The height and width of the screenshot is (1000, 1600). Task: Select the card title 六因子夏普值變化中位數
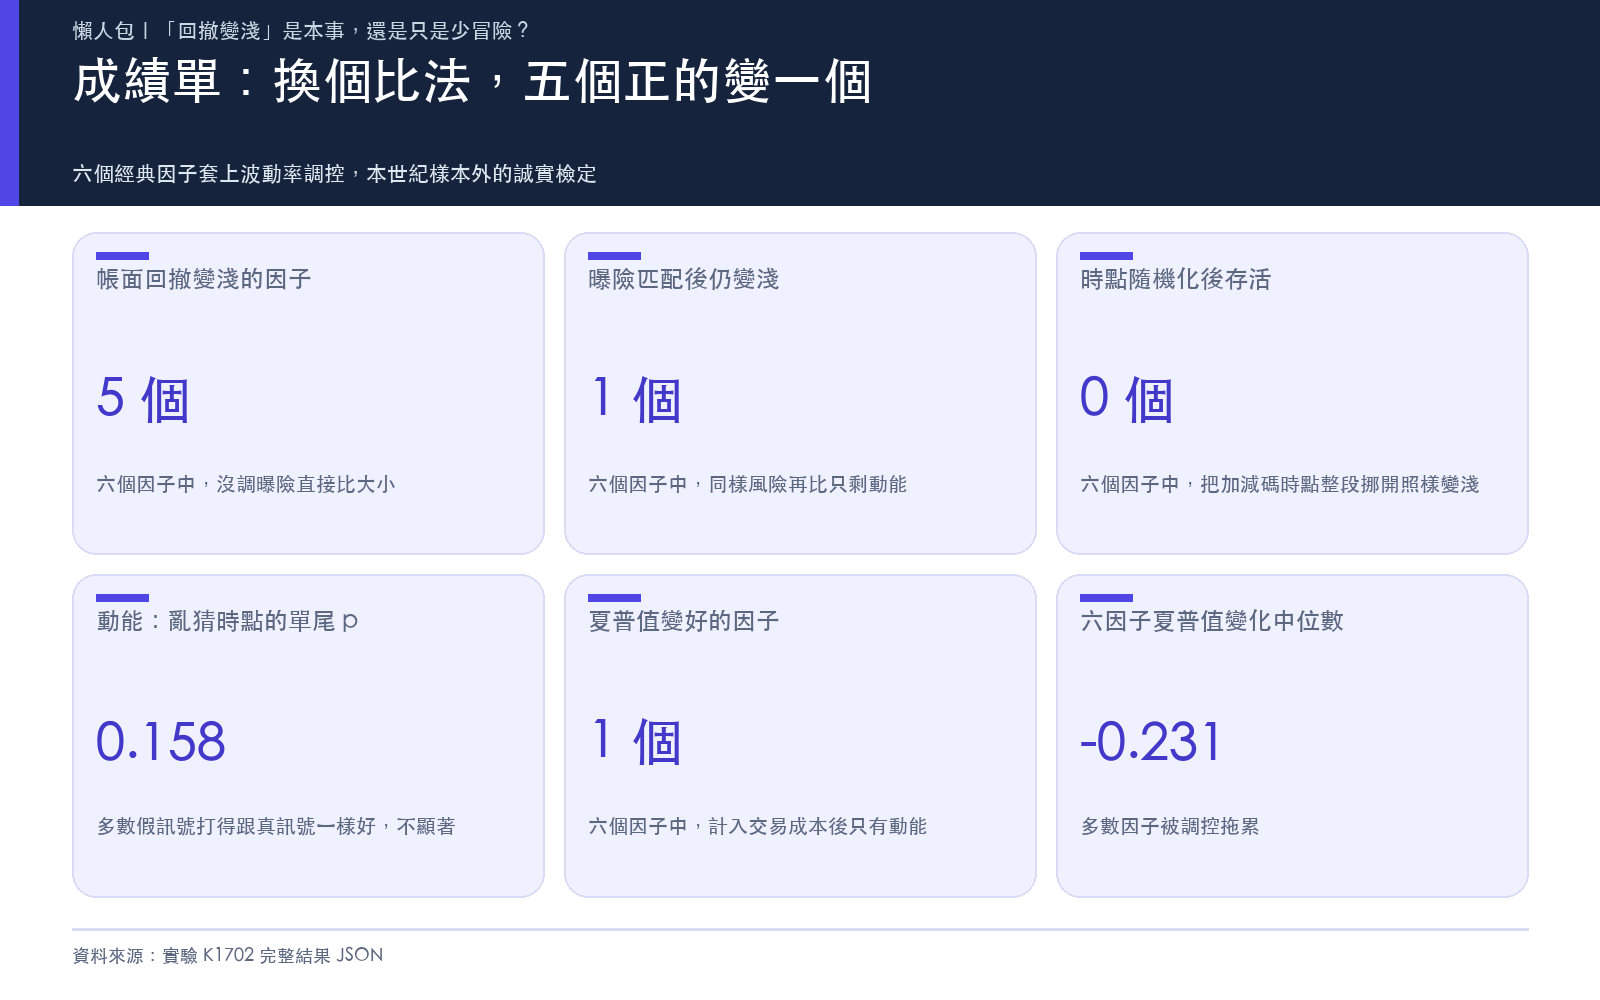[1212, 621]
